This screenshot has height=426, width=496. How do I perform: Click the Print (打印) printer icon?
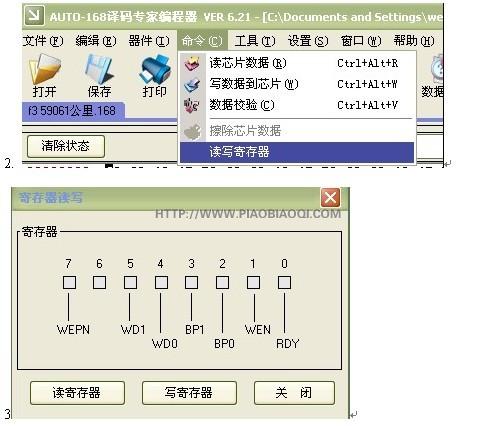155,69
